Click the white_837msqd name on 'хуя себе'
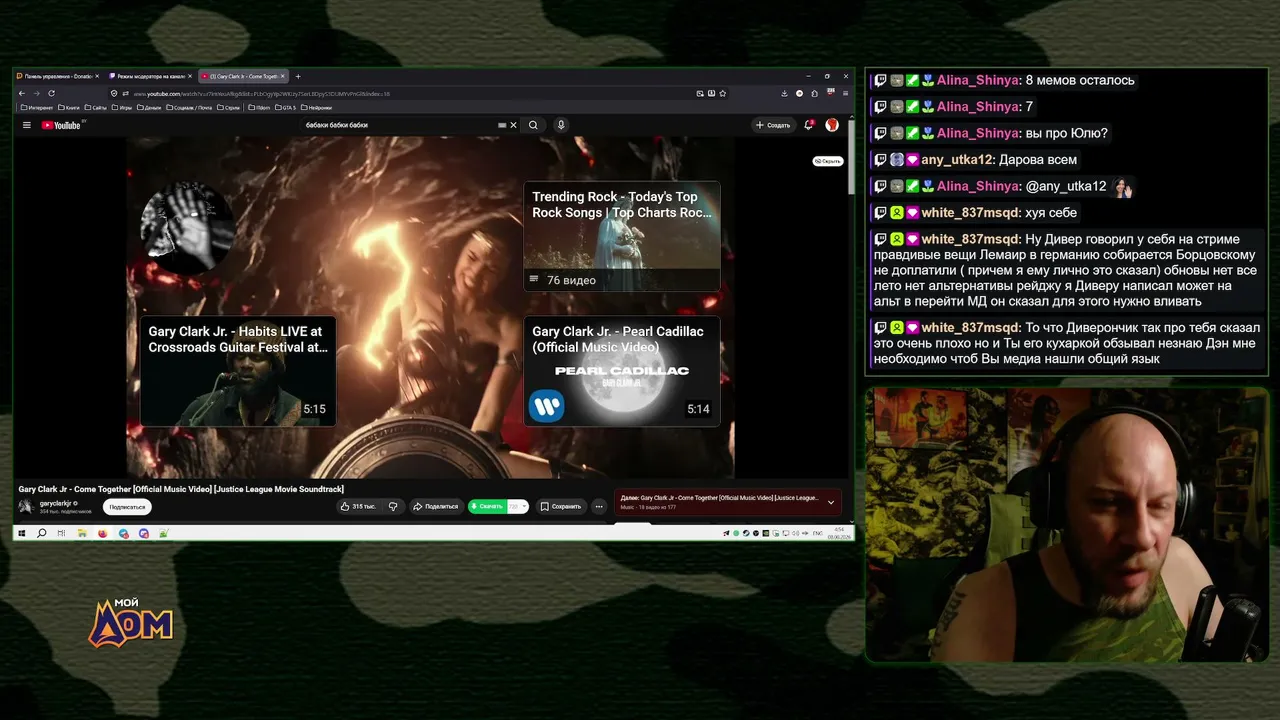Viewport: 1280px width, 720px height. pos(971,213)
